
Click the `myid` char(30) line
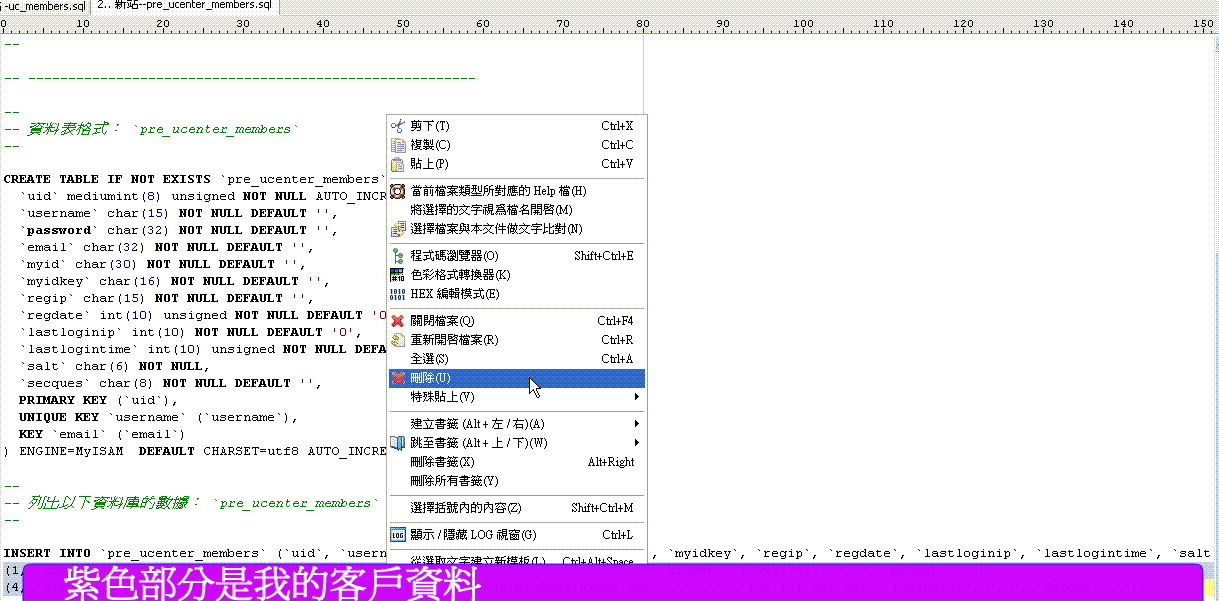click(x=164, y=264)
